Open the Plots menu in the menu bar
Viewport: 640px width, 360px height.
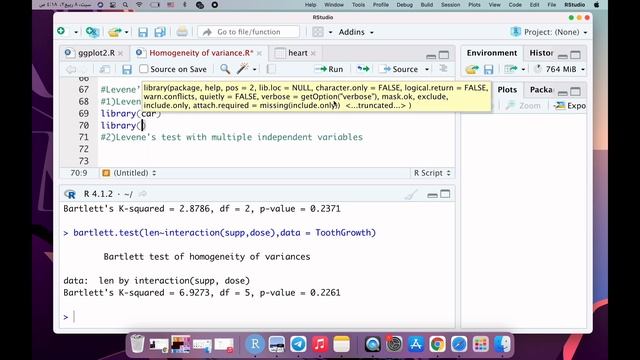[474, 5]
